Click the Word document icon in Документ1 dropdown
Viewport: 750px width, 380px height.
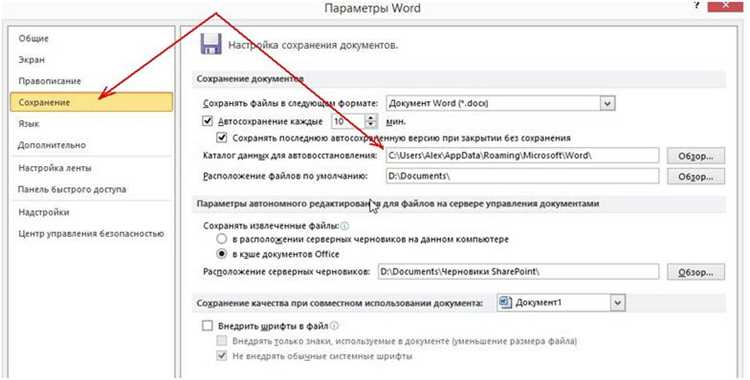(x=505, y=302)
